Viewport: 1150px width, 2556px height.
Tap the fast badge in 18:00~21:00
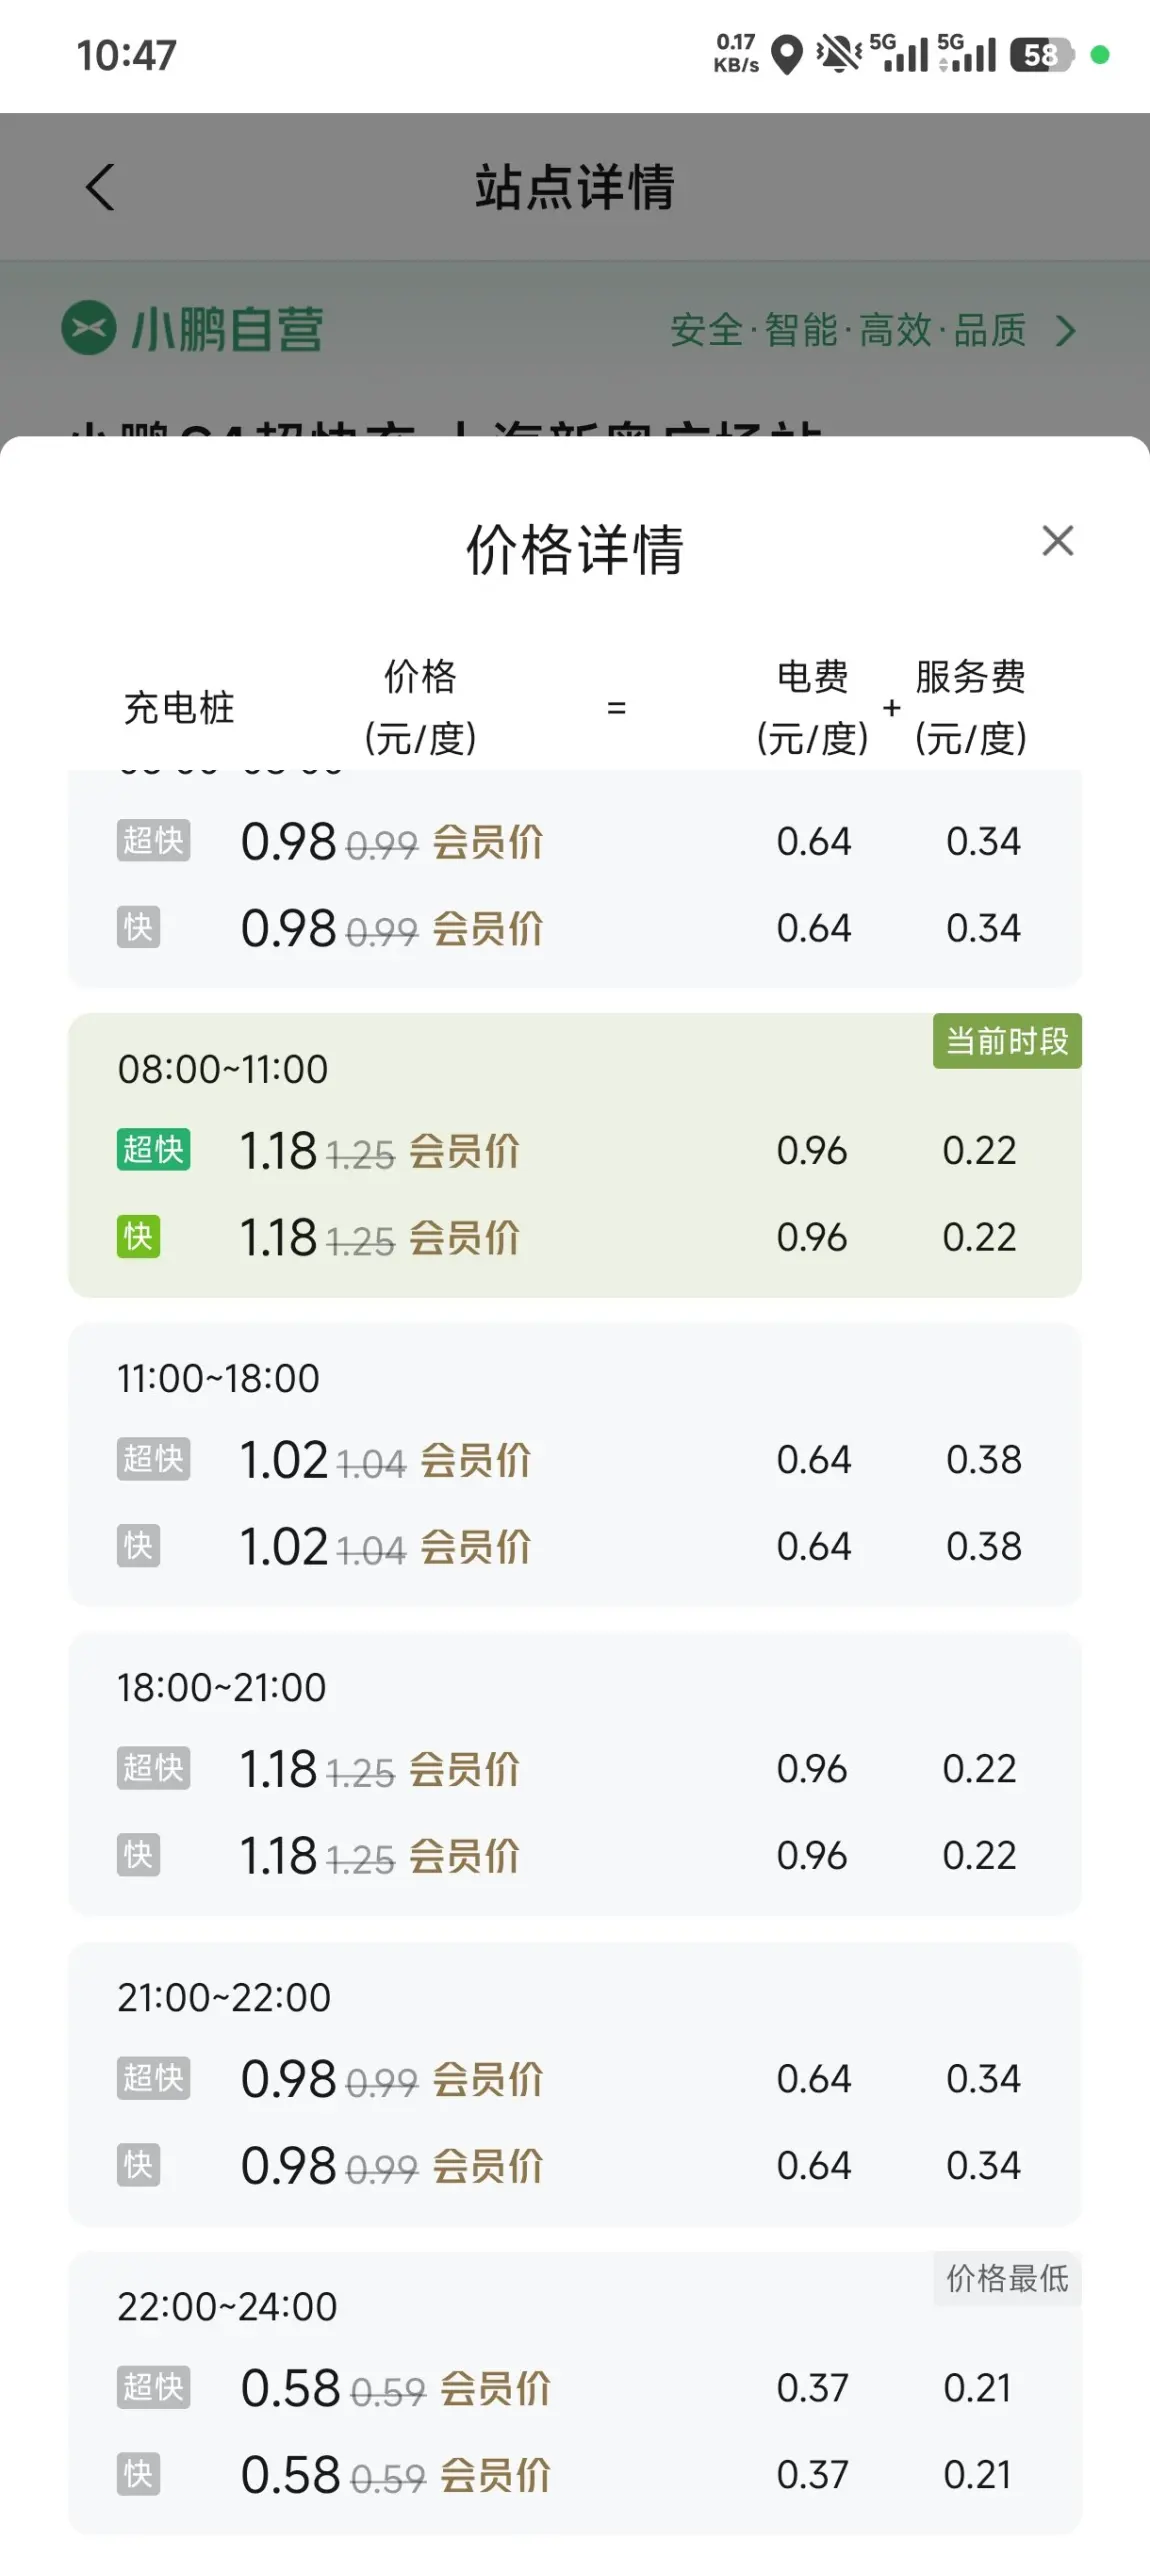pos(138,1855)
